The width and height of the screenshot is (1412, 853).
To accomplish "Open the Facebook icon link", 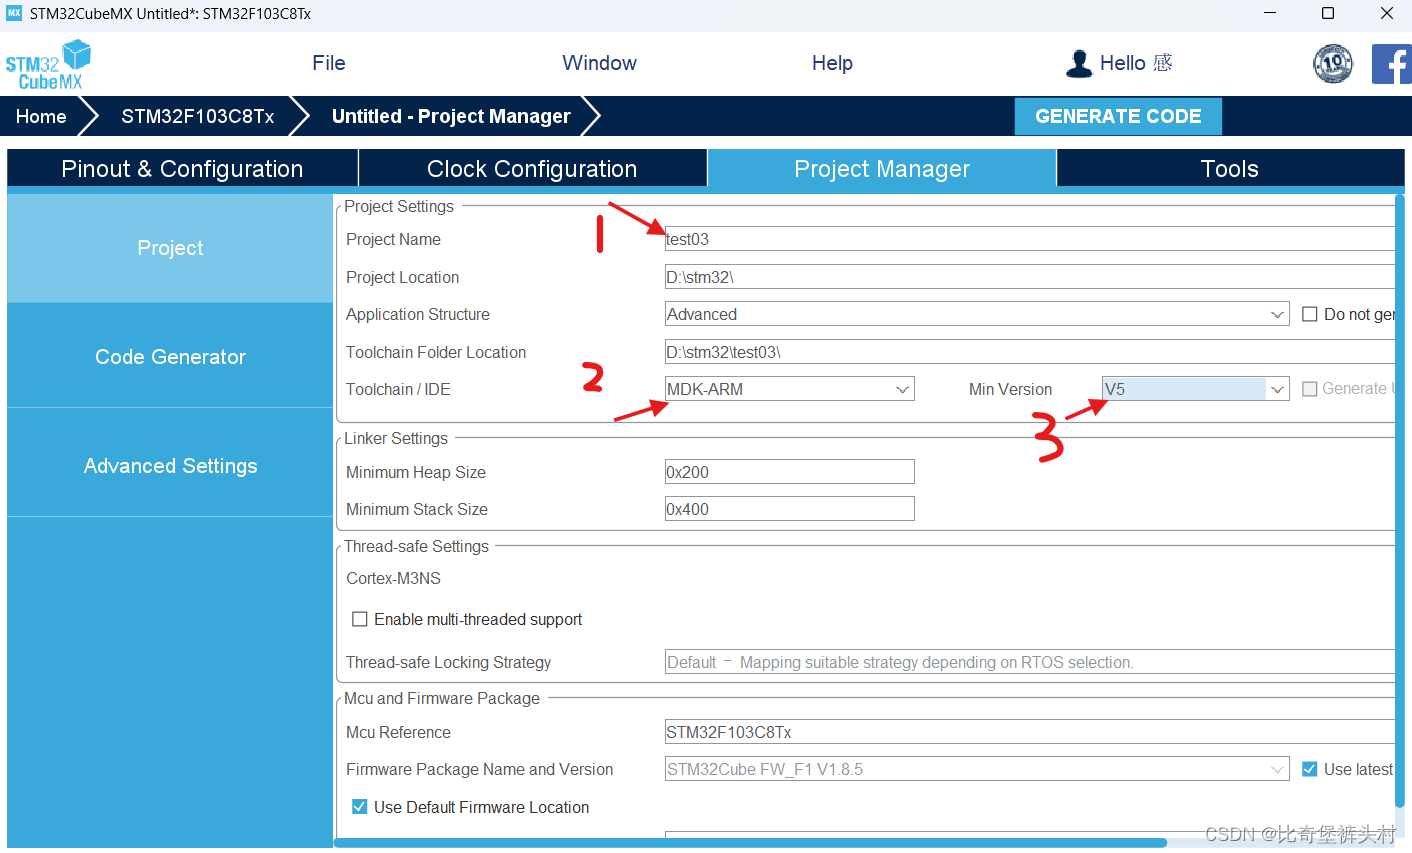I will pos(1391,64).
